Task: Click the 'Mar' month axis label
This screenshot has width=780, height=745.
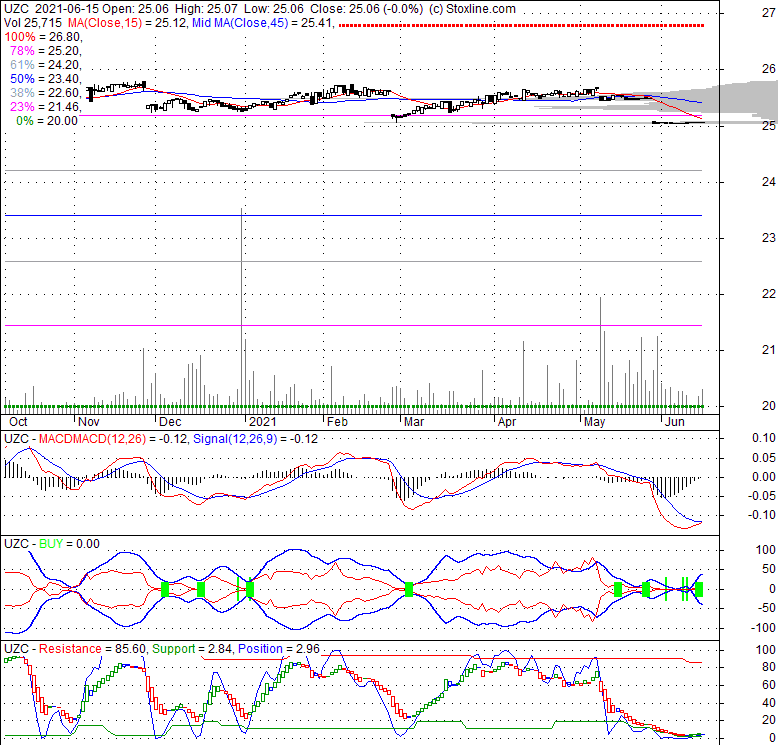Action: pos(414,422)
